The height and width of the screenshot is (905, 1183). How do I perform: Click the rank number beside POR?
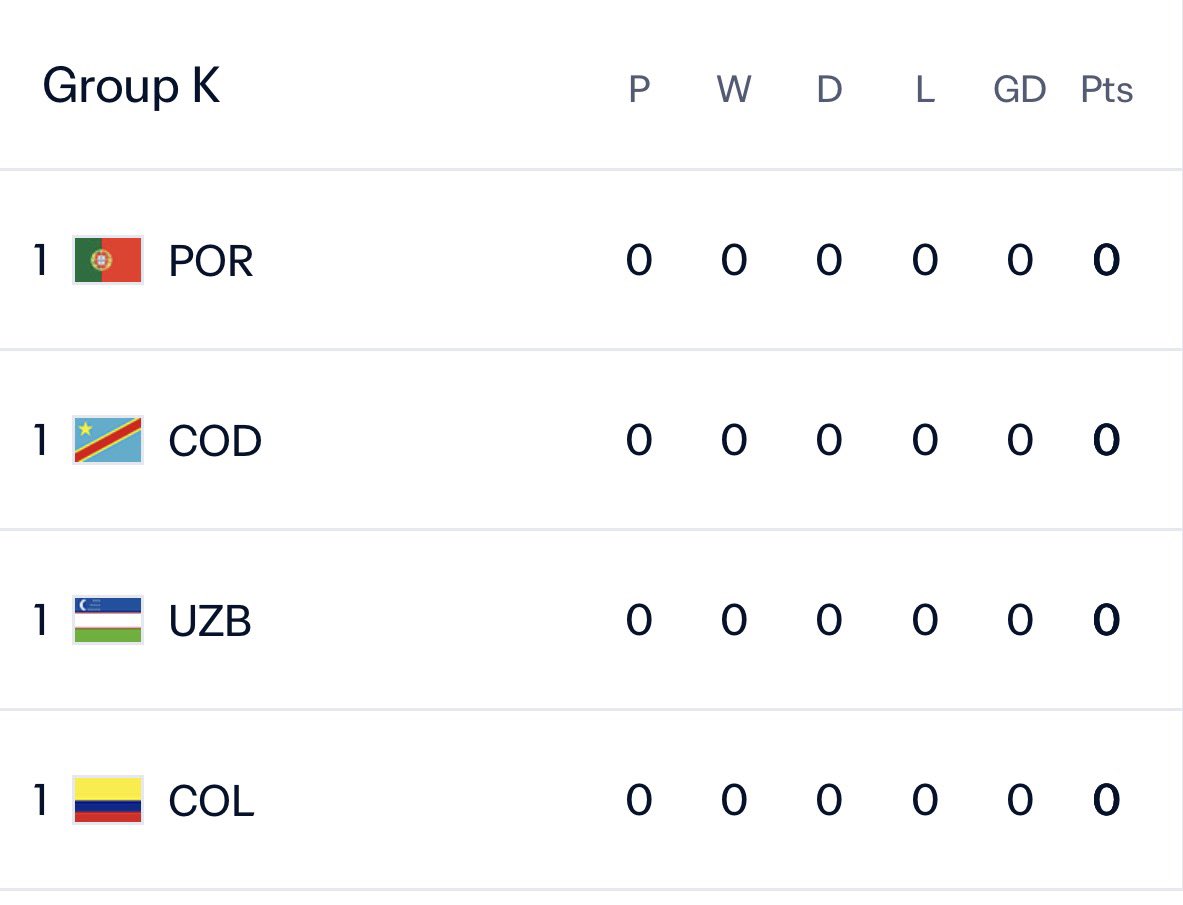click(41, 260)
